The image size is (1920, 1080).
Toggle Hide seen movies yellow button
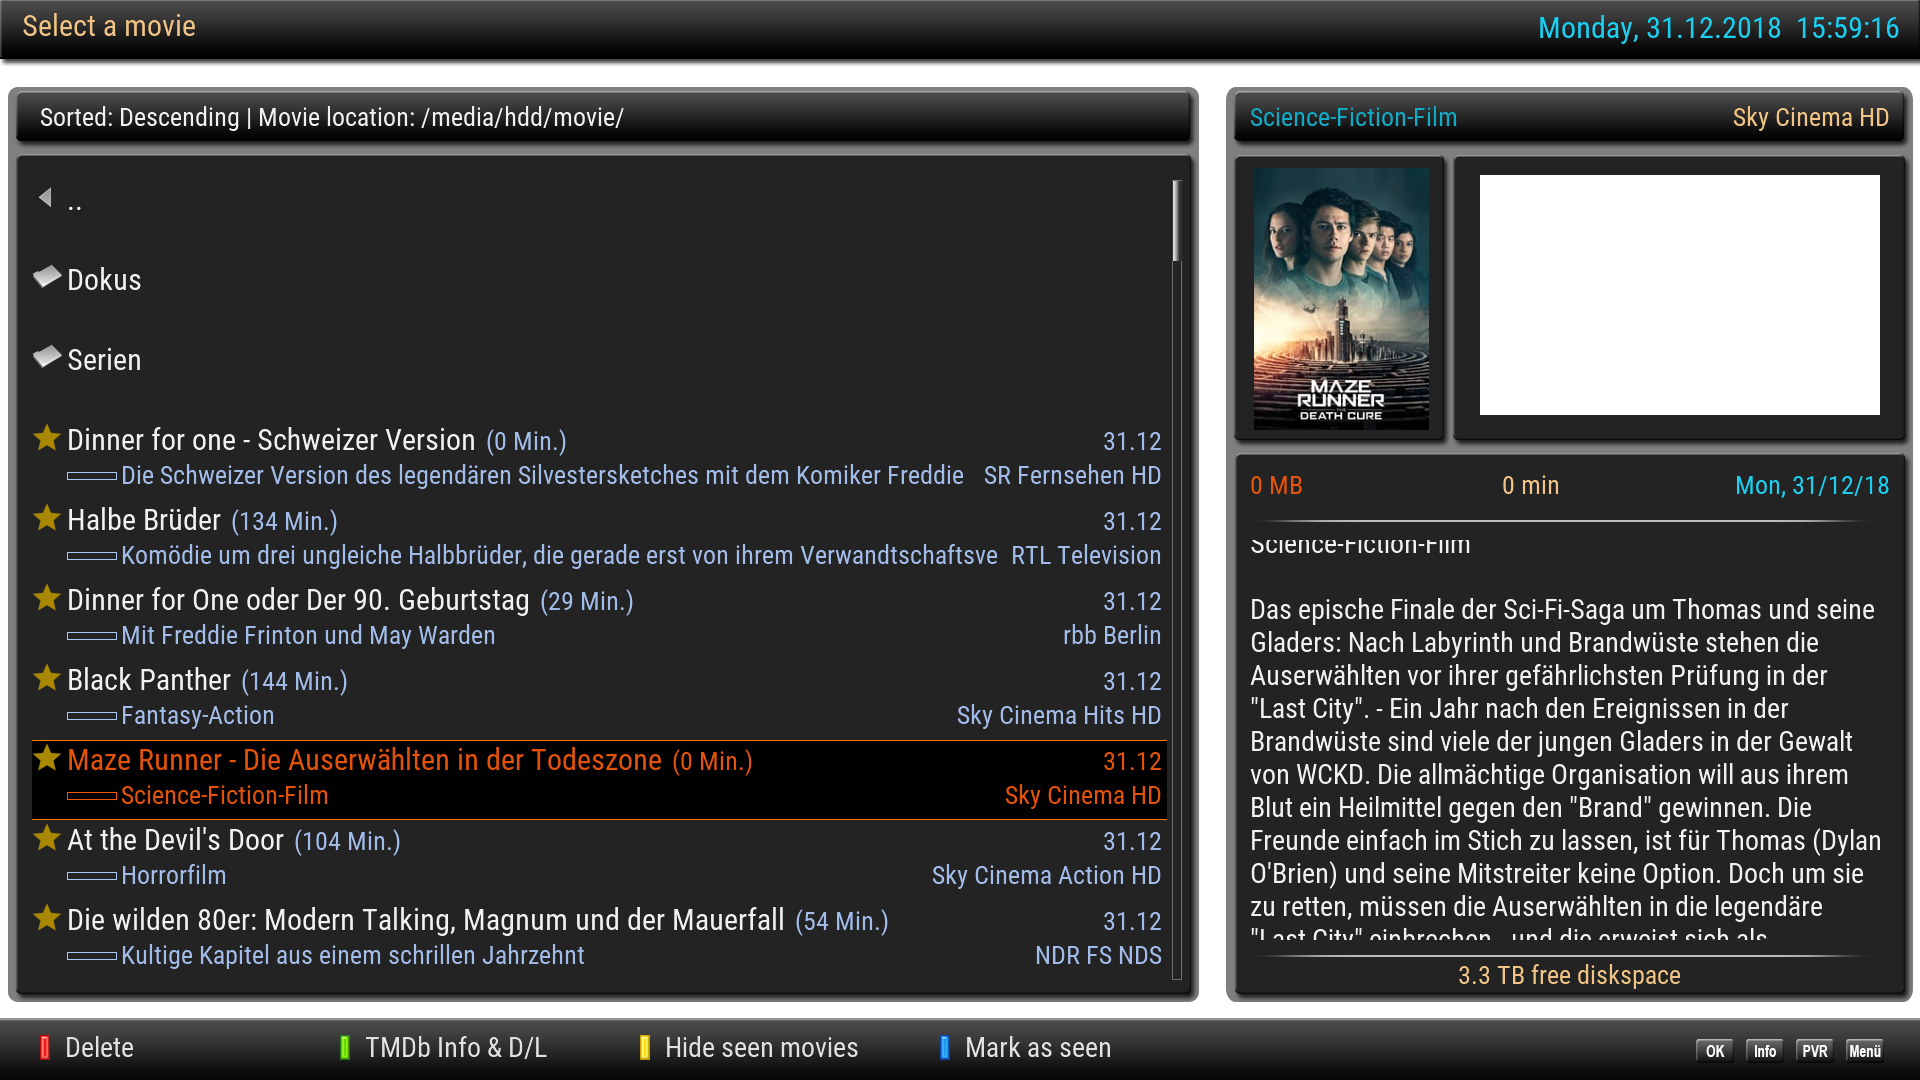pyautogui.click(x=645, y=1047)
